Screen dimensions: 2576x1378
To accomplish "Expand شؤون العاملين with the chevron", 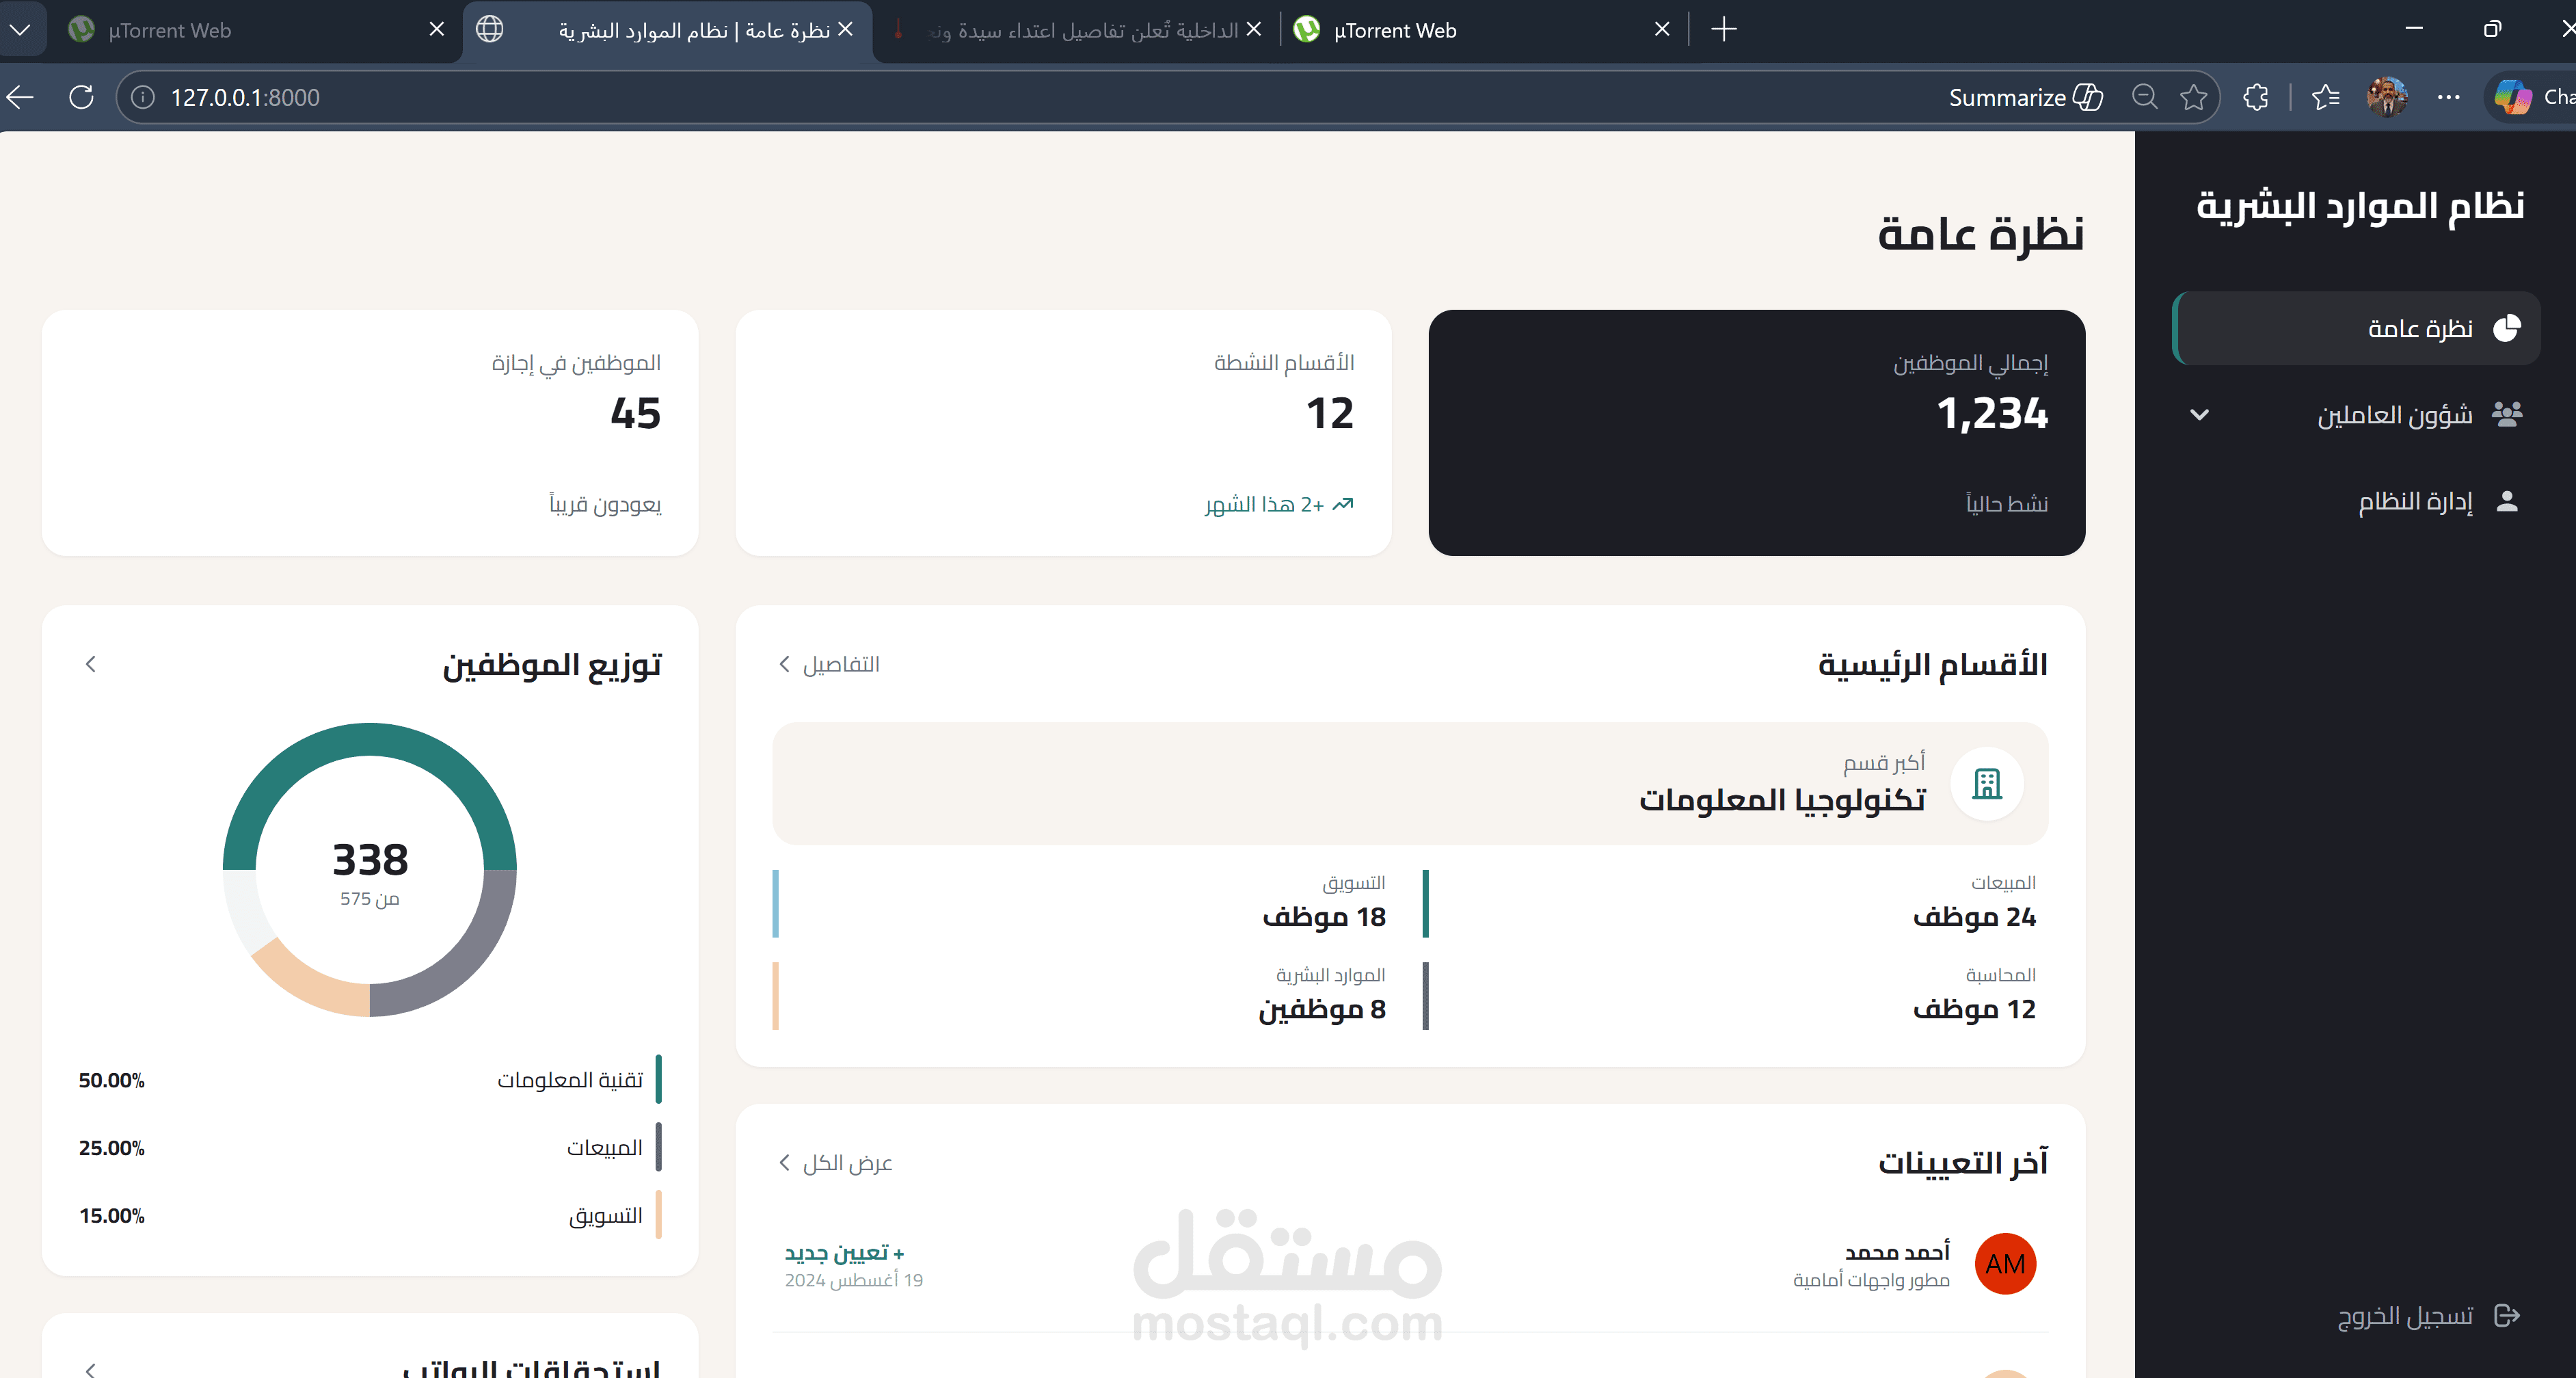I will pos(2199,414).
